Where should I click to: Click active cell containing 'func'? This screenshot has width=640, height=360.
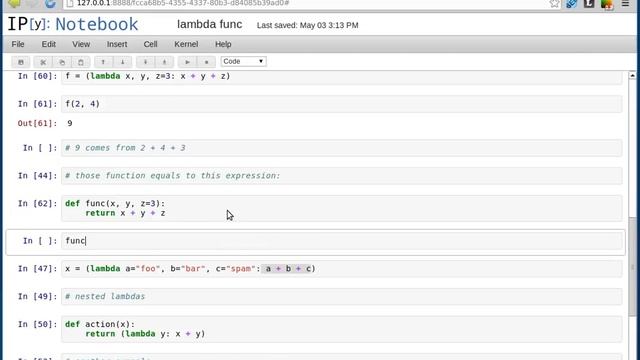pos(342,241)
